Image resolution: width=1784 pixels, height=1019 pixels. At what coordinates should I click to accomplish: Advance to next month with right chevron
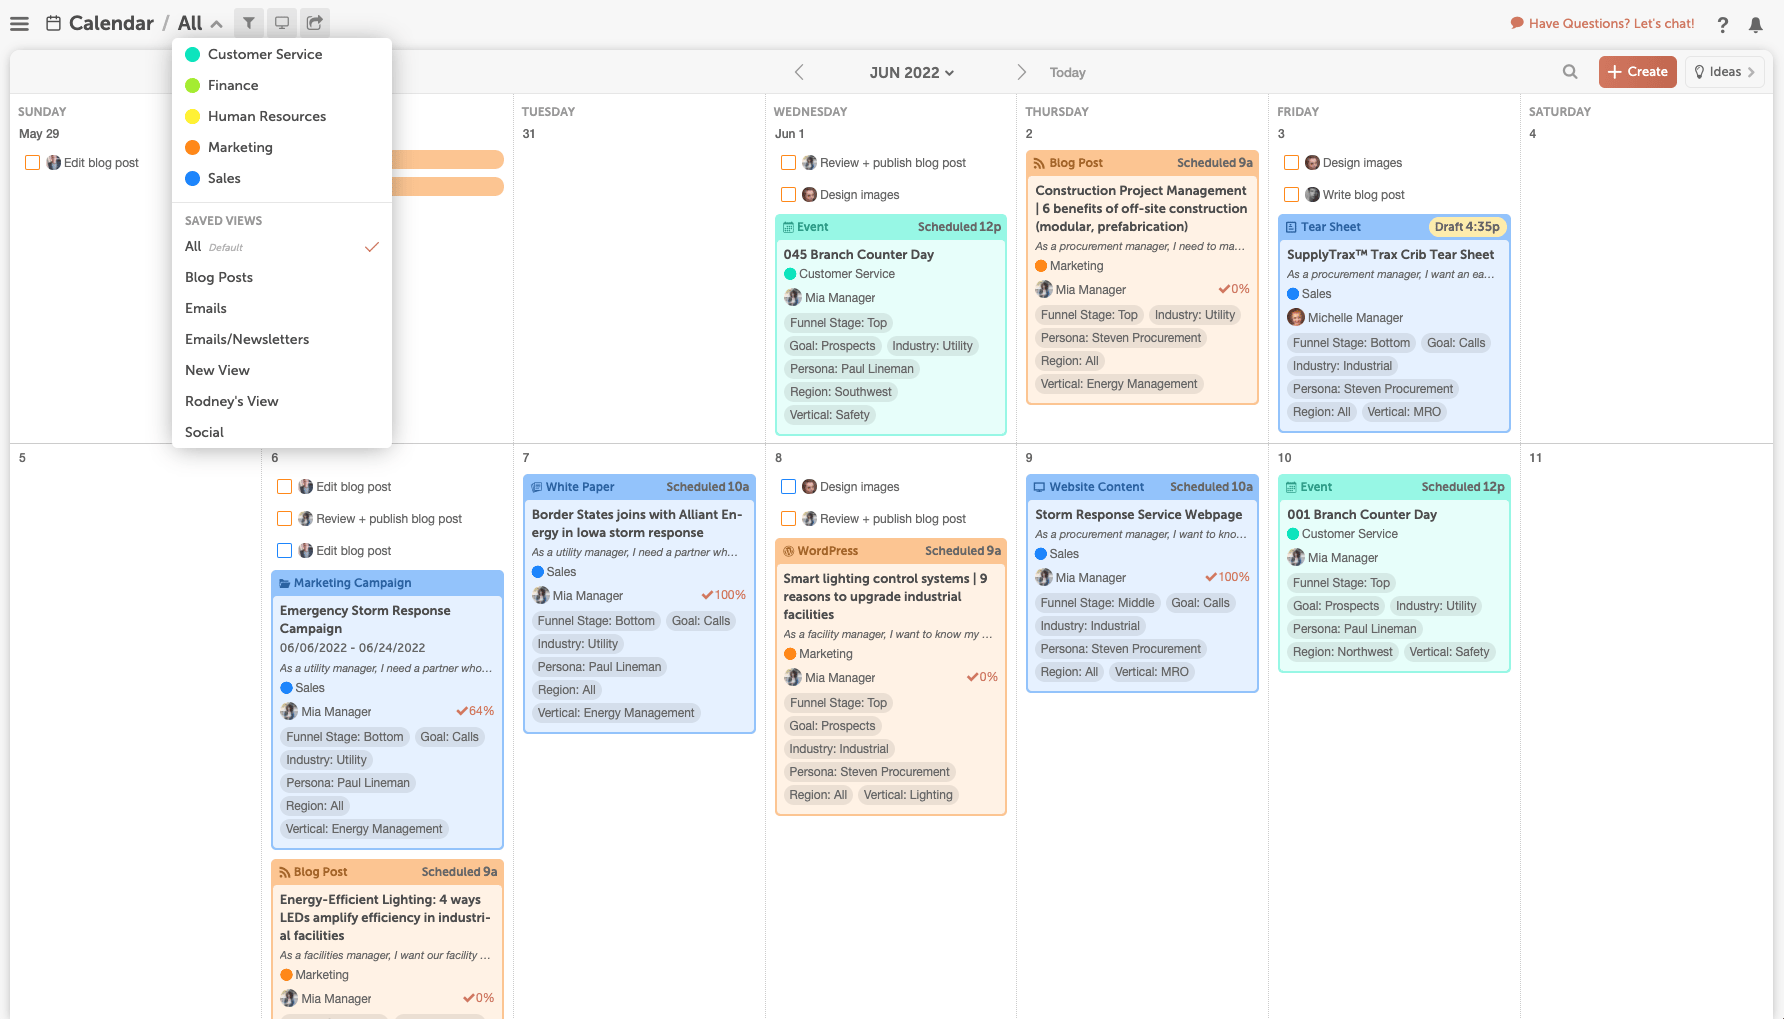(1022, 72)
